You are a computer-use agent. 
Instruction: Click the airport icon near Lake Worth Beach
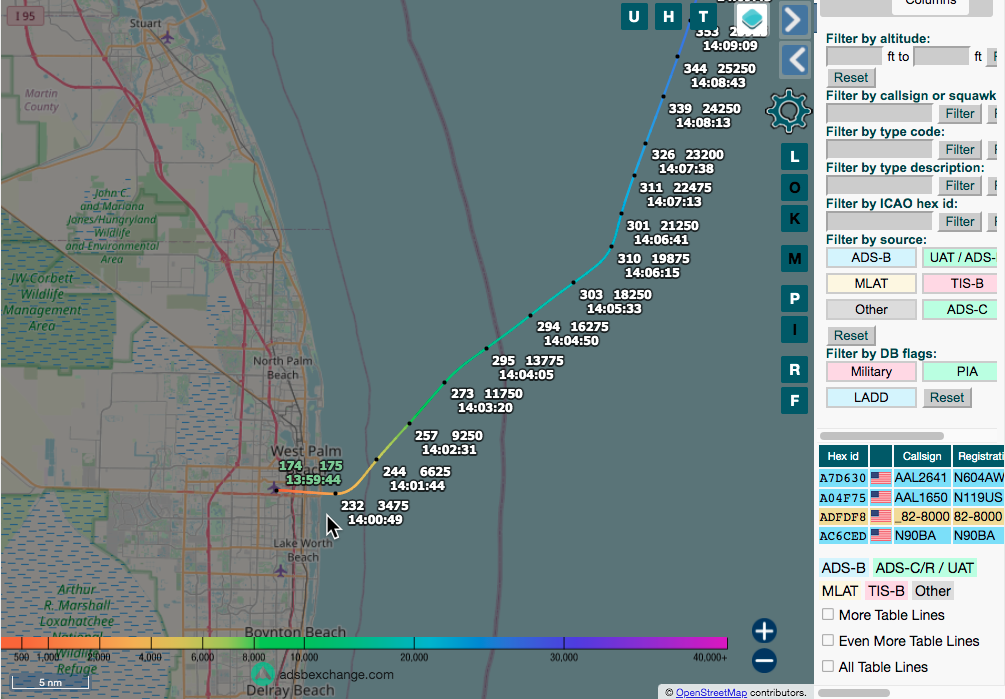[x=280, y=570]
